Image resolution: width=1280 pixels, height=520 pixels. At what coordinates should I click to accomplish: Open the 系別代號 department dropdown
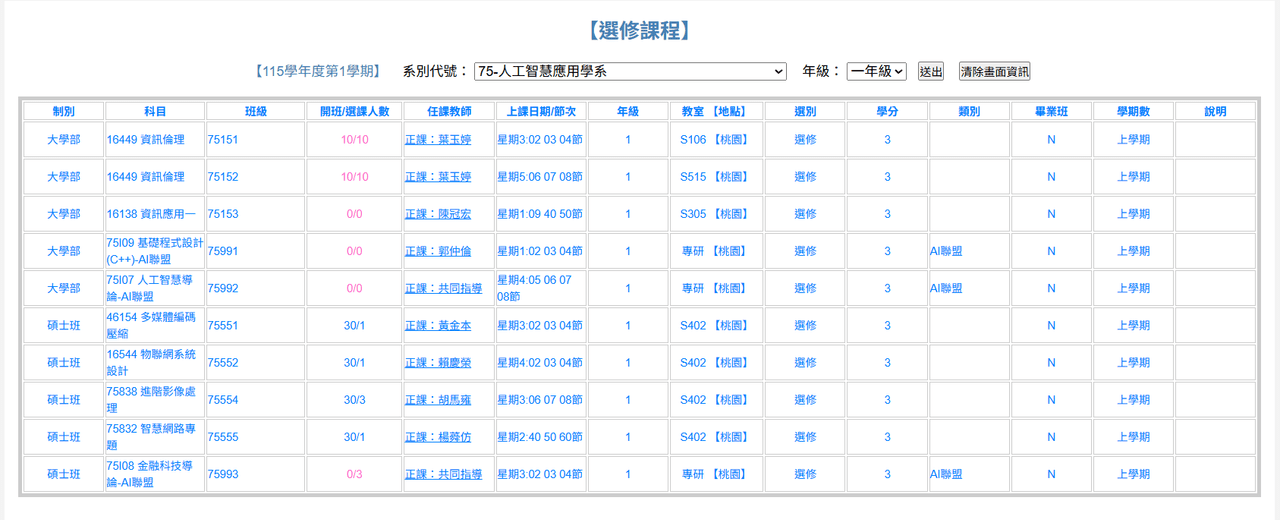point(631,71)
